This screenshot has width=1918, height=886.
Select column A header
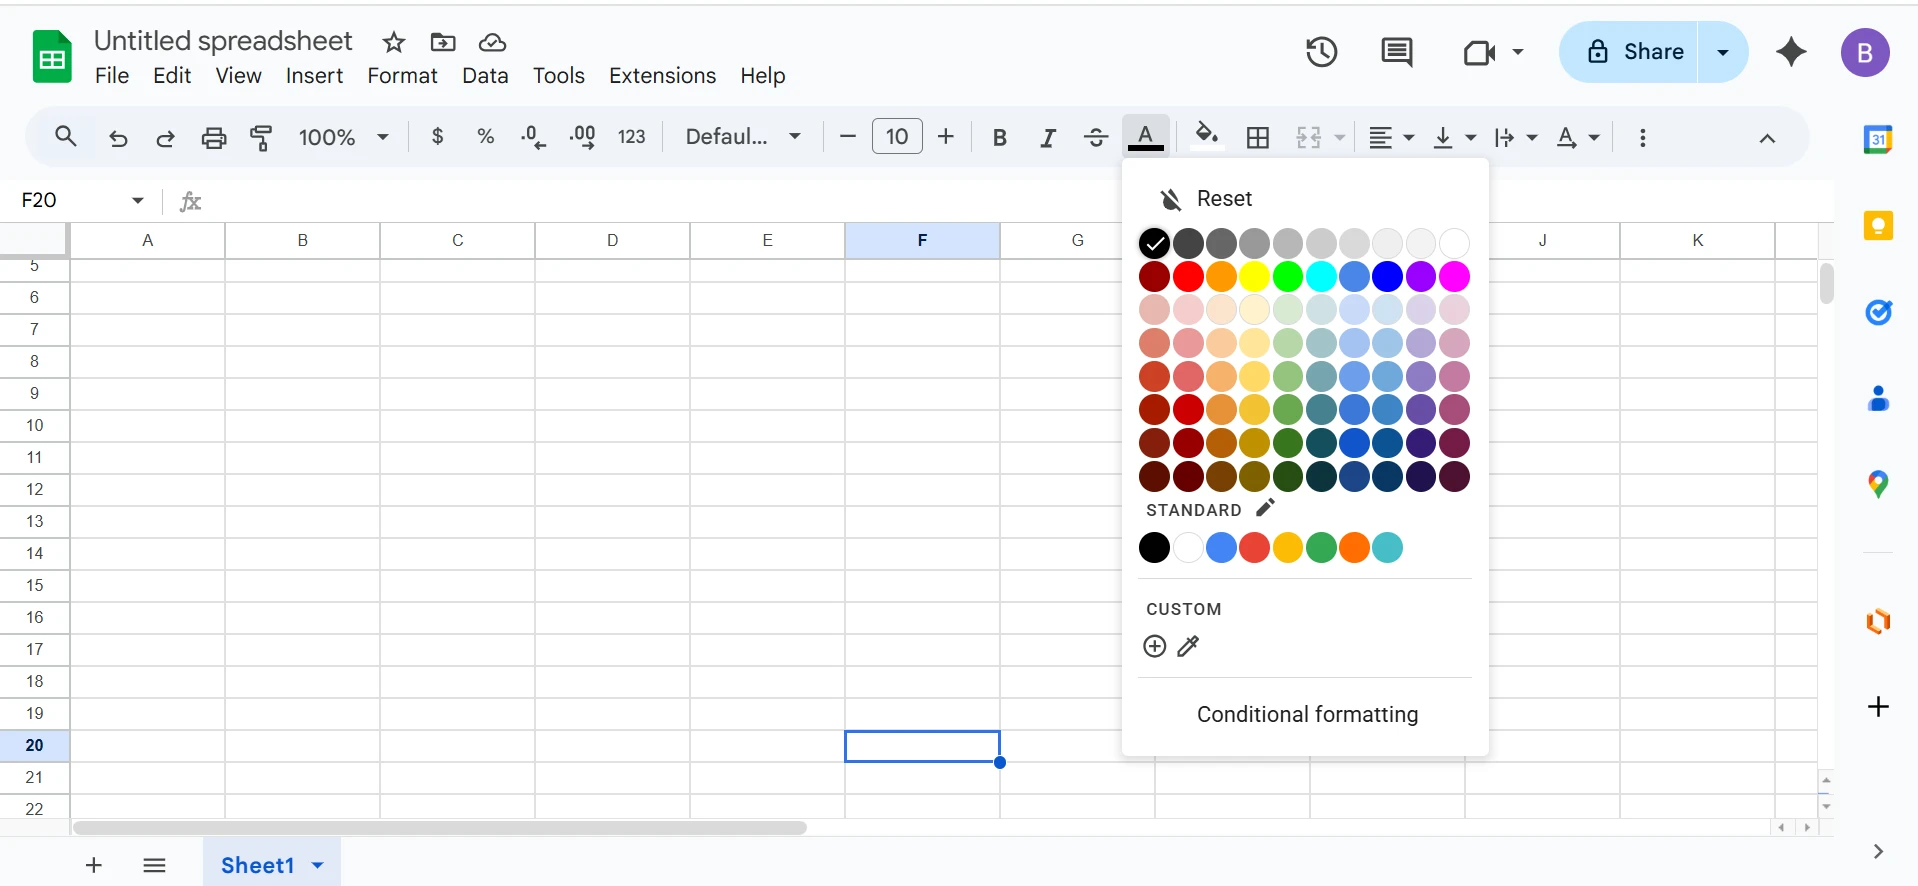coord(148,240)
